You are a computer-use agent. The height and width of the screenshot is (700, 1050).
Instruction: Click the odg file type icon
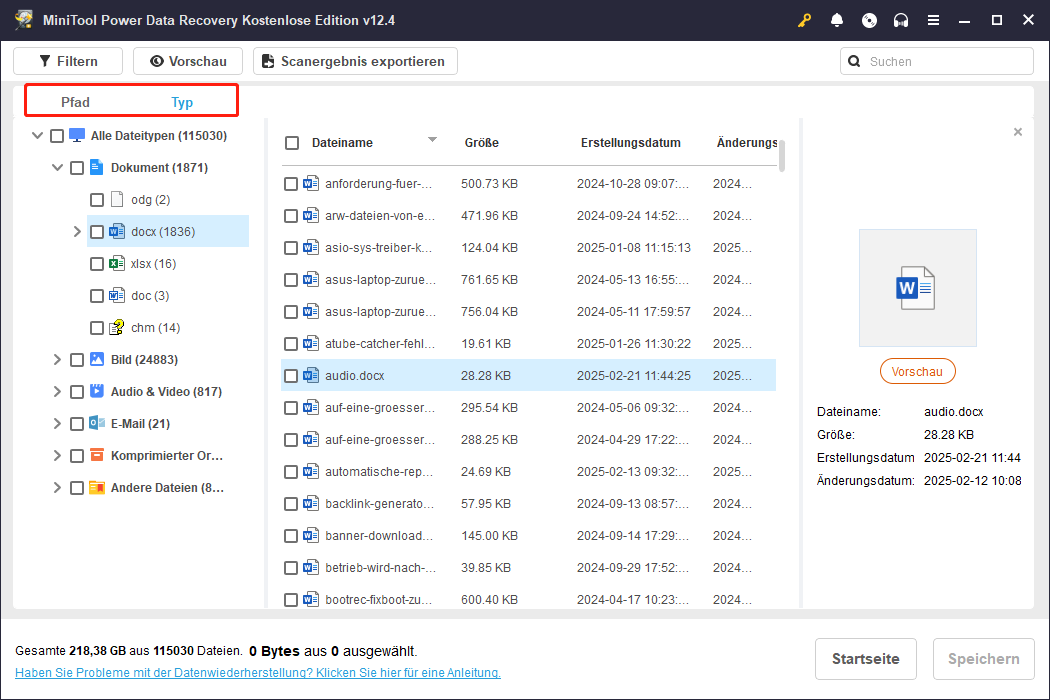click(x=117, y=200)
